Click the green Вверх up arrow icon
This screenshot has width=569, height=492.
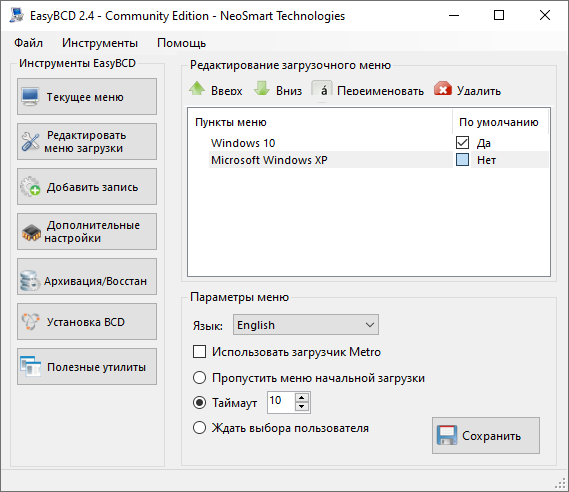(197, 89)
